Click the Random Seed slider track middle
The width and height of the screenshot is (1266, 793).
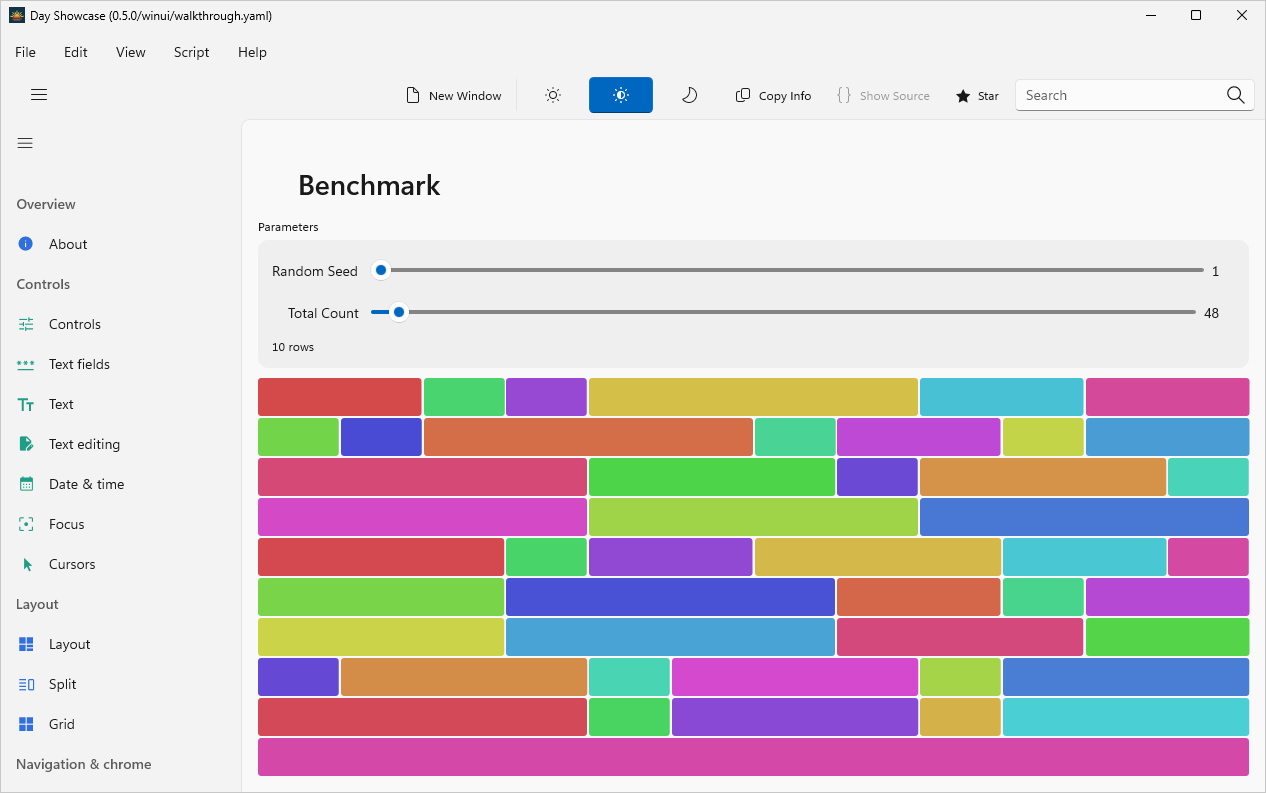coord(788,270)
